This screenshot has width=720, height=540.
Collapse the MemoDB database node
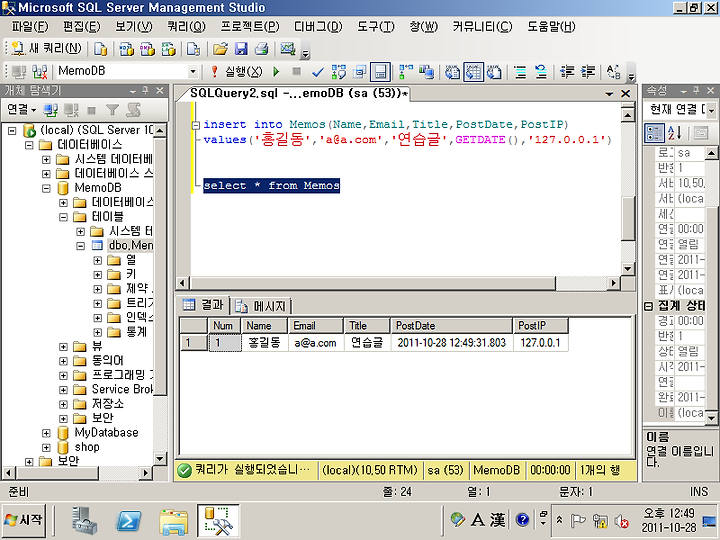pos(46,188)
